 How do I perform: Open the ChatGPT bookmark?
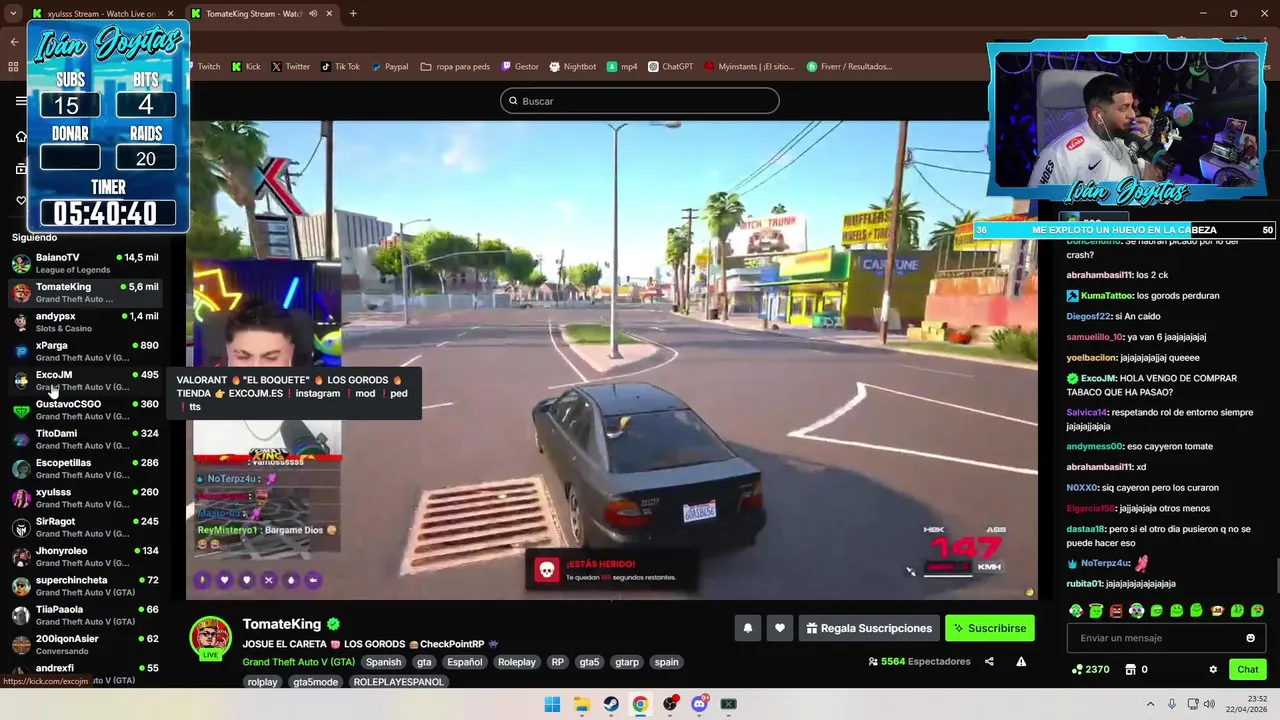pos(670,67)
